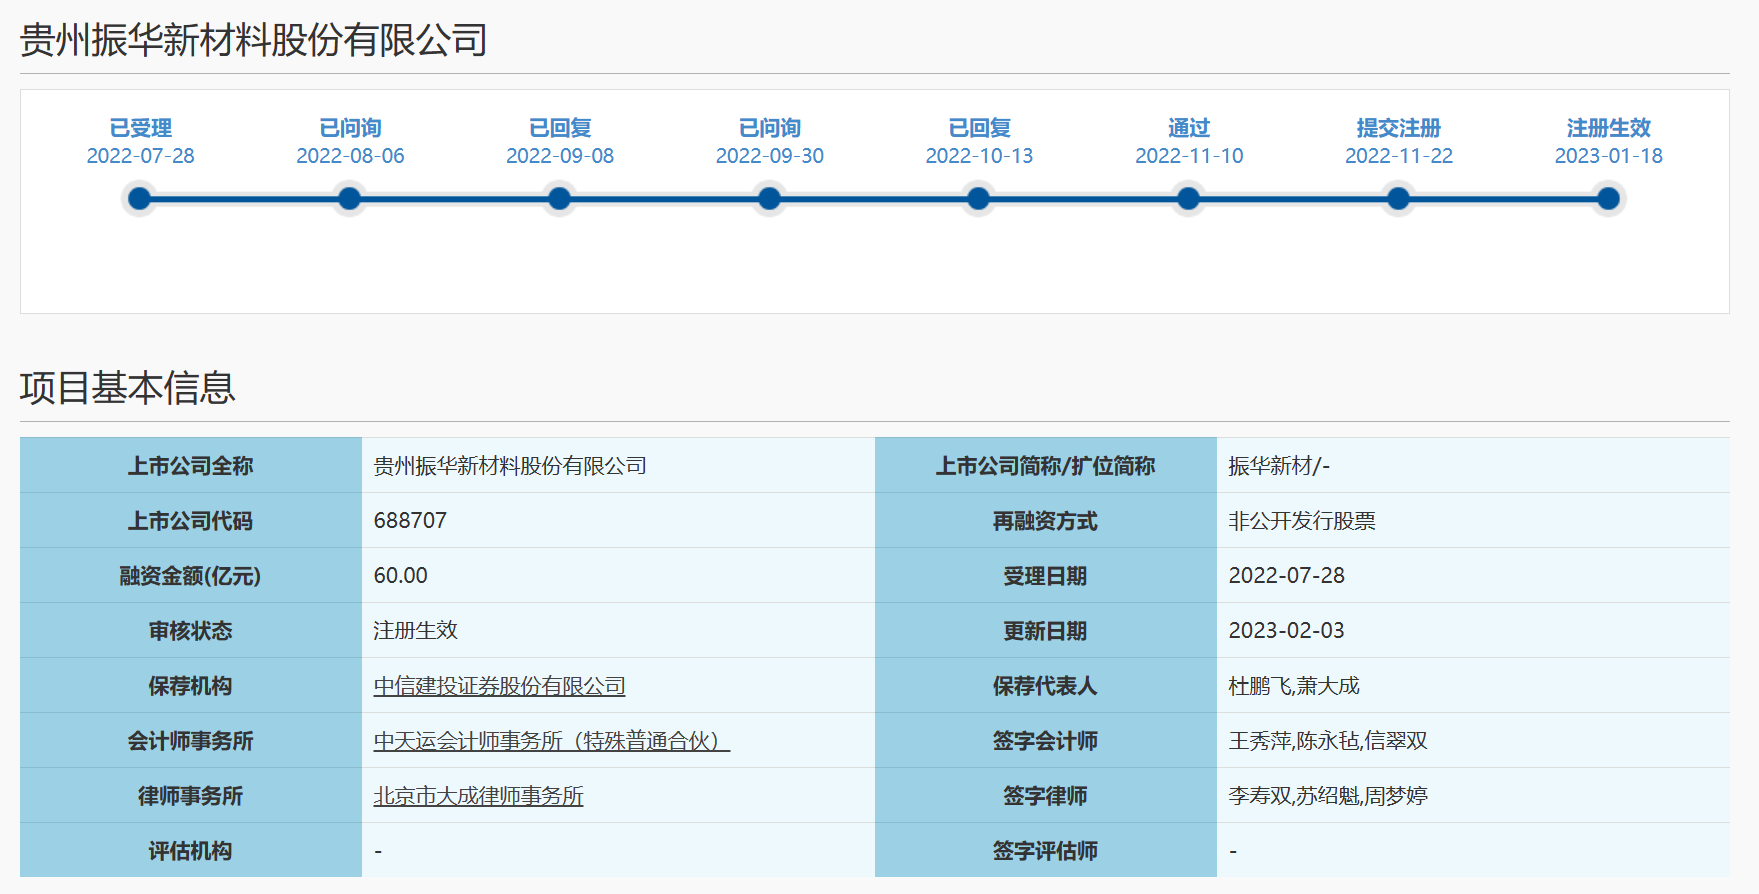Viewport: 1759px width, 894px height.
Task: Click the date 2022-08-06 under 已问询
Action: [x=350, y=156]
